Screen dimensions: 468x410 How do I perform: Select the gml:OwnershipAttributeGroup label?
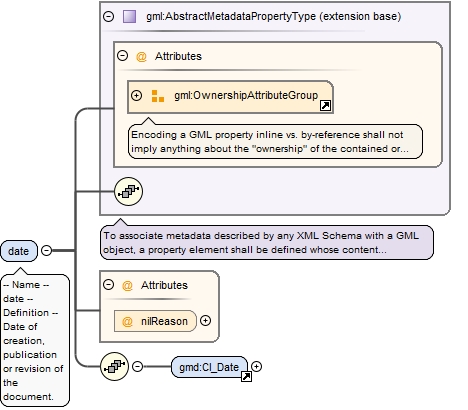coord(246,95)
